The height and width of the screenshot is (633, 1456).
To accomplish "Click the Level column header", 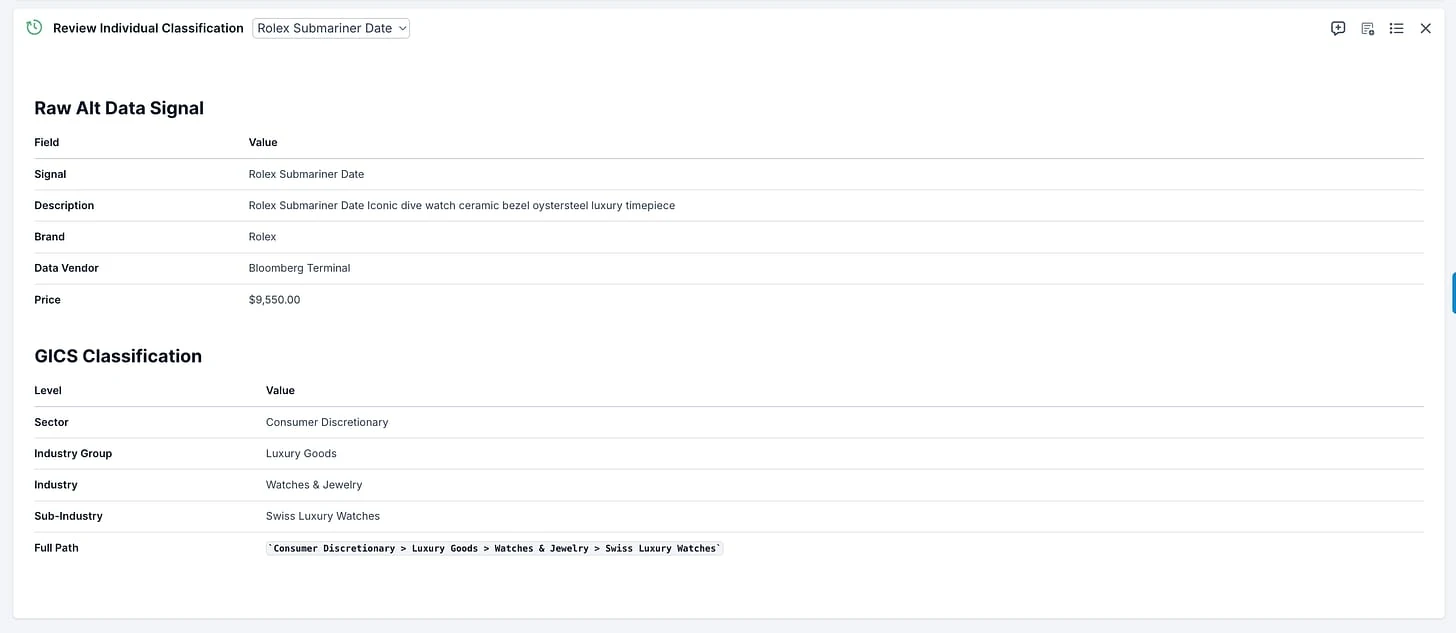I will coord(48,390).
